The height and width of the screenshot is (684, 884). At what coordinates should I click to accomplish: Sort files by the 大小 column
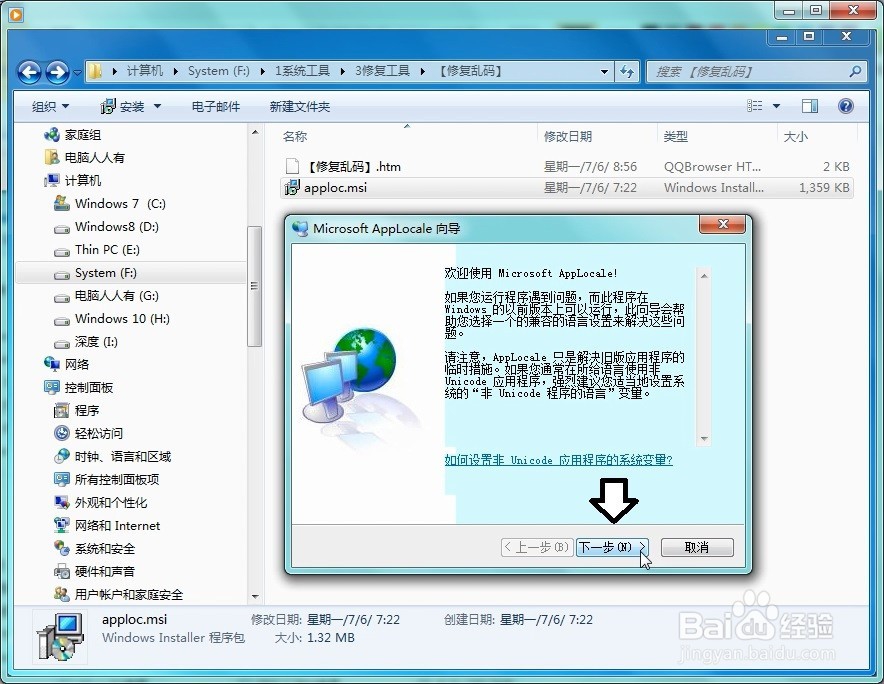coord(795,136)
